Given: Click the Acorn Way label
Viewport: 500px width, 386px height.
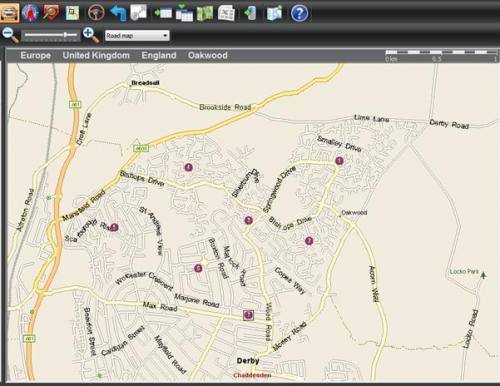Looking at the screenshot, I should click(x=374, y=284).
